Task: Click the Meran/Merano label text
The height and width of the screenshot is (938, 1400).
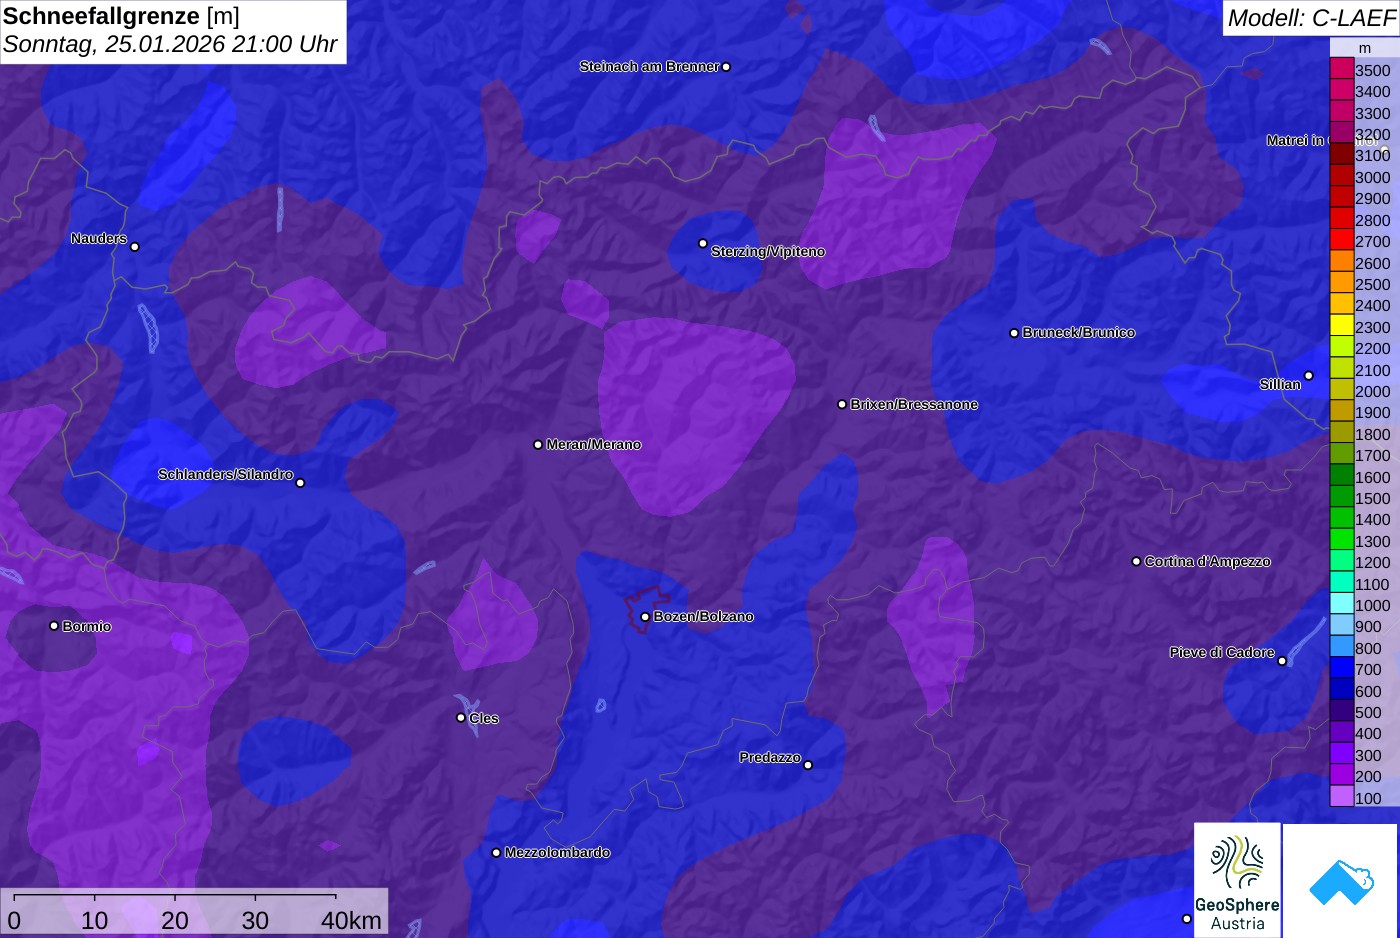Action: 594,445
